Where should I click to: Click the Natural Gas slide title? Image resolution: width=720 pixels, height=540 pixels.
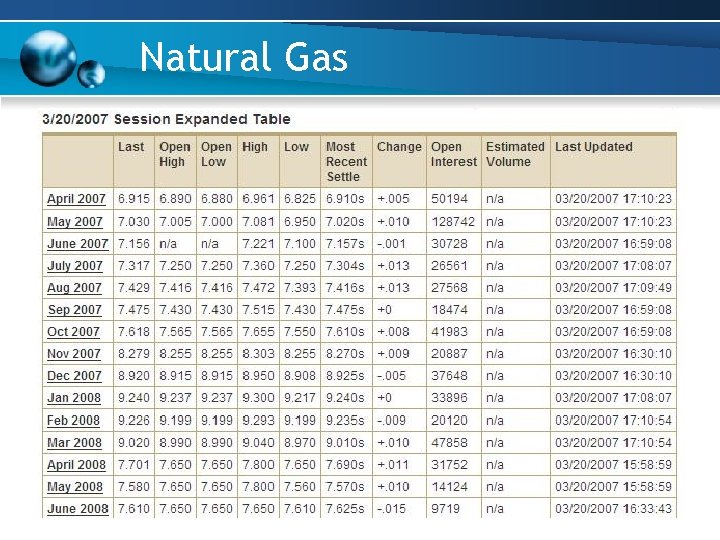tap(244, 57)
